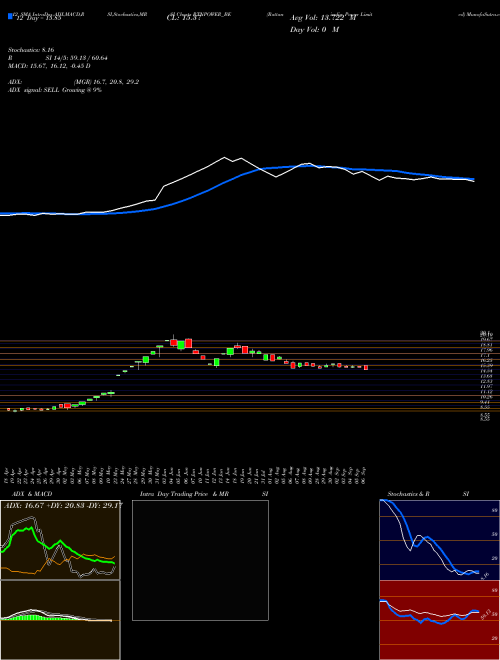Click the ADX (MGR) 16.7, 20.8, 29.2 line

(74, 82)
